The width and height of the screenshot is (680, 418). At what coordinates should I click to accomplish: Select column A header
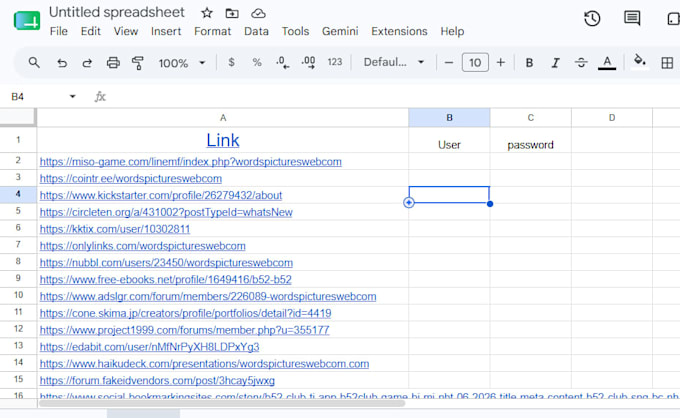222,118
